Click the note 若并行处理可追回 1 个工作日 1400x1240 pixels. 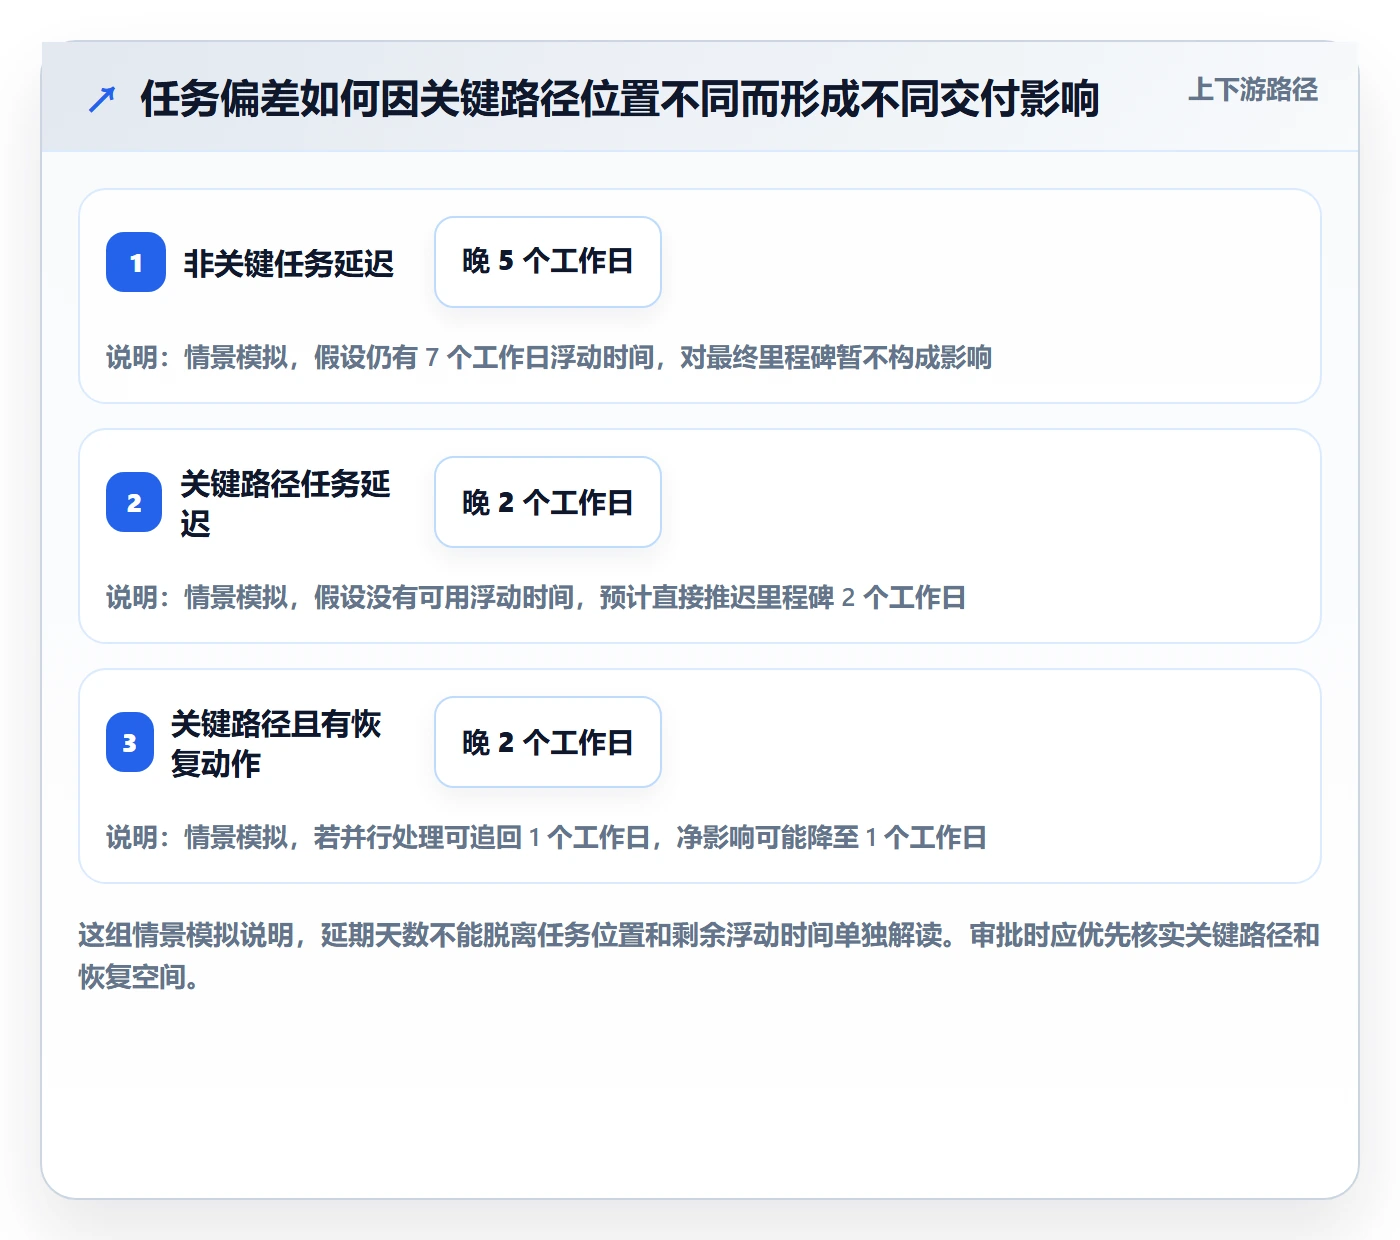click(x=546, y=837)
